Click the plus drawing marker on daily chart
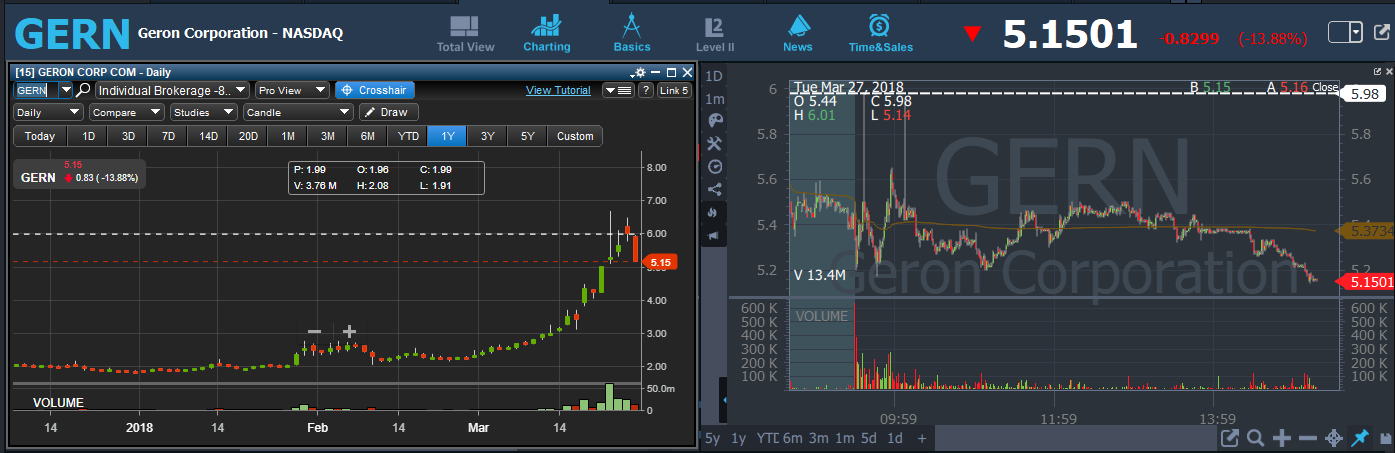The image size is (1395, 453). [x=349, y=331]
